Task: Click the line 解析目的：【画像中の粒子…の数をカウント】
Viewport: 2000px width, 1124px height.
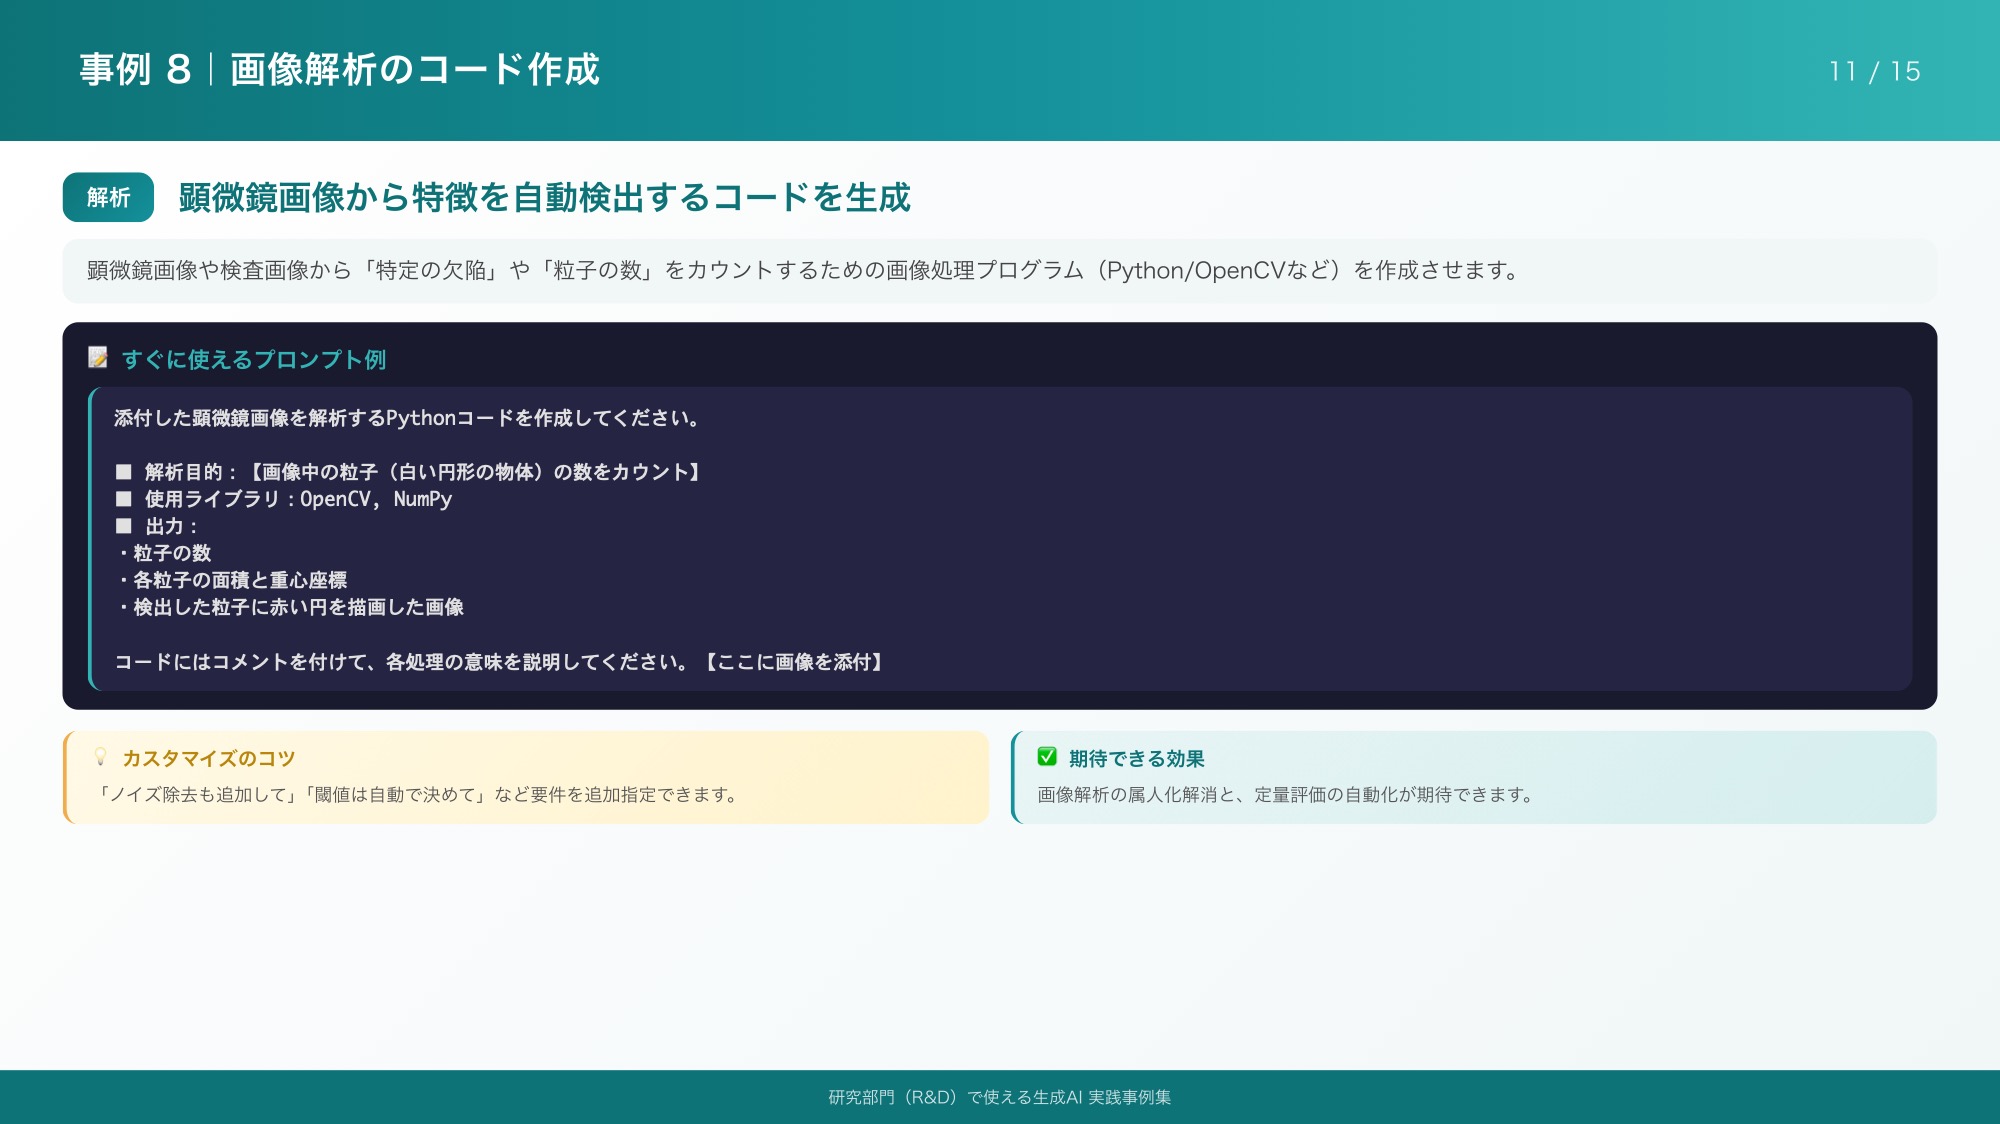Action: click(423, 472)
